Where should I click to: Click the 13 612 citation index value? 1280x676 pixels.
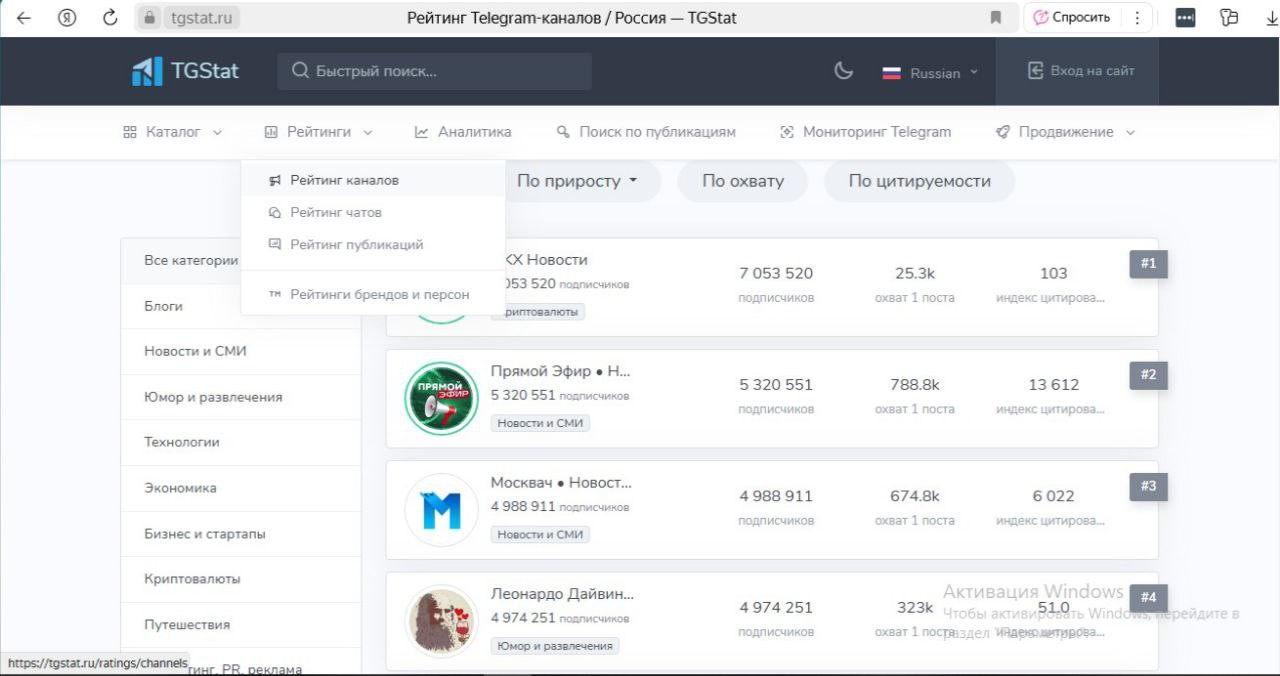(x=1053, y=384)
